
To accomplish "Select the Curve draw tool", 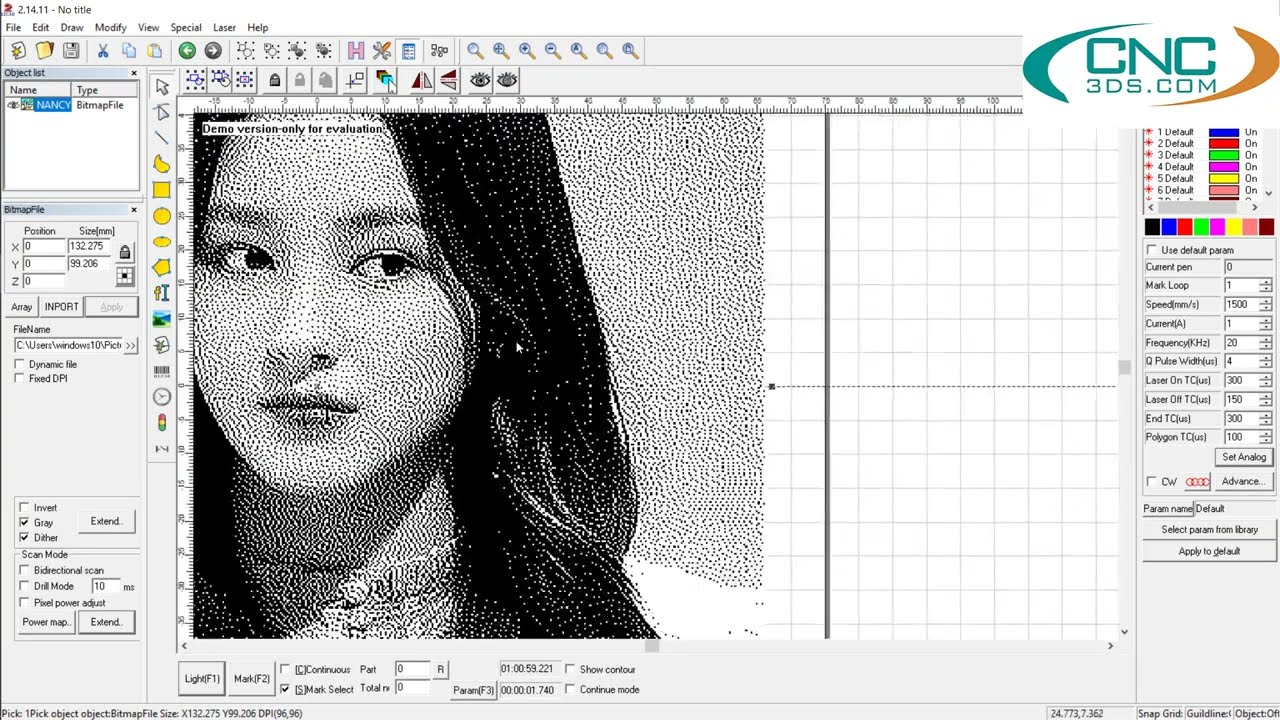I will tap(162, 164).
